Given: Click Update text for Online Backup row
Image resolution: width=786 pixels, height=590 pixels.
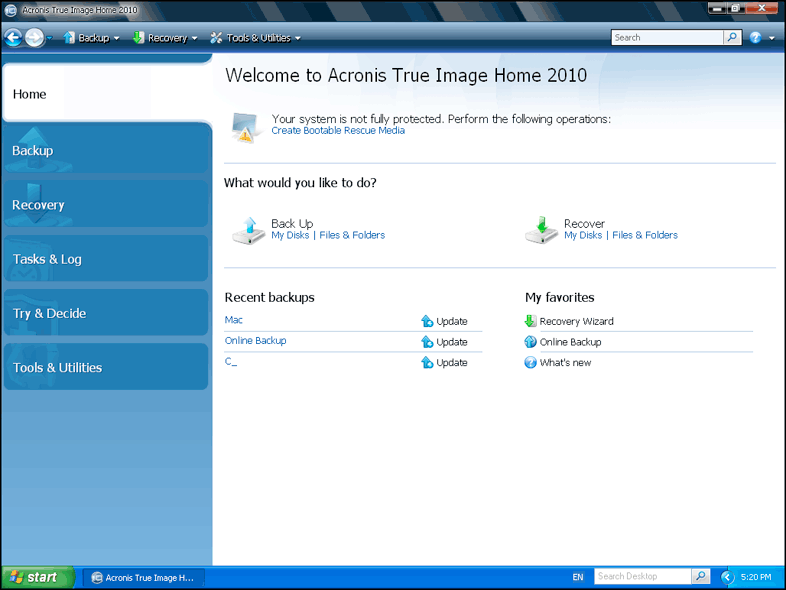Looking at the screenshot, I should 452,342.
